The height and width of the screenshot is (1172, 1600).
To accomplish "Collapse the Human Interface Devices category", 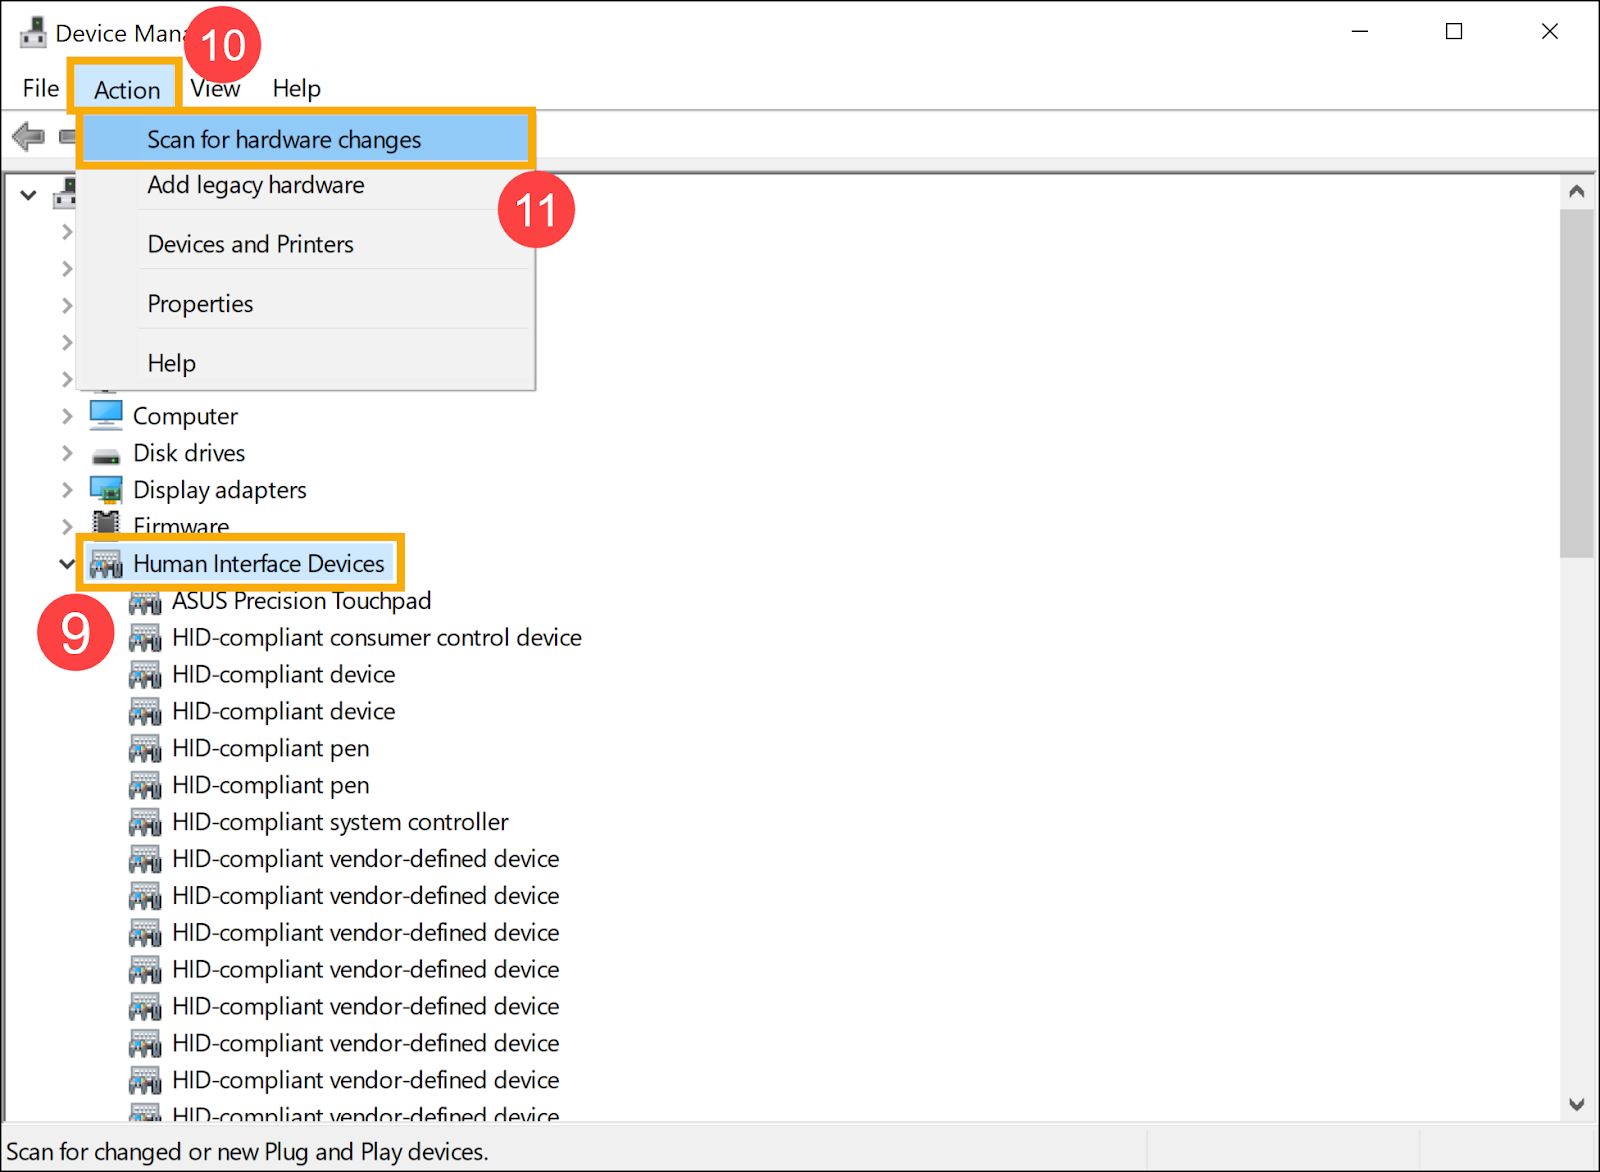I will point(67,564).
